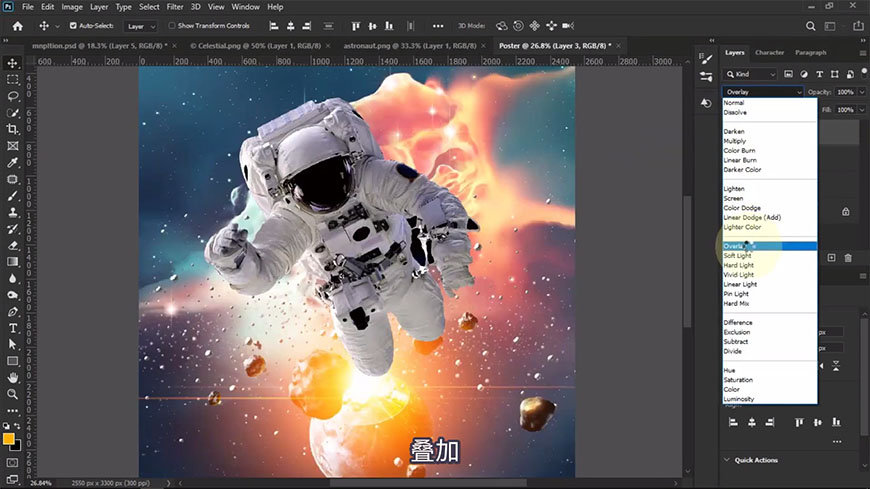Select the Zoom tool
The height and width of the screenshot is (489, 870).
[12, 394]
